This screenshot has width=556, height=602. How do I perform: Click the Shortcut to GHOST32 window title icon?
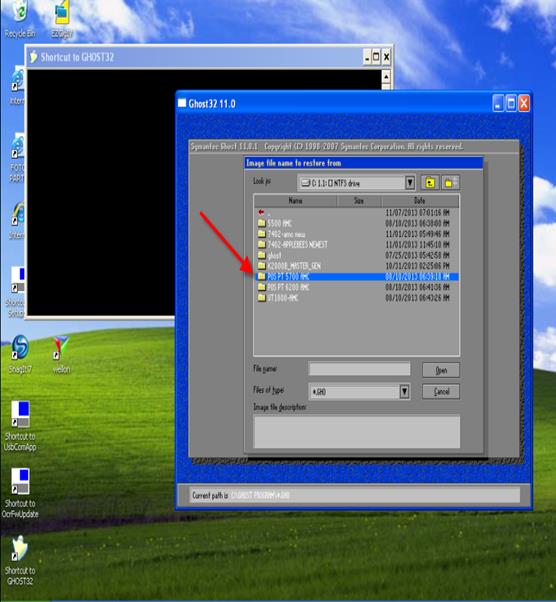[x=33, y=57]
